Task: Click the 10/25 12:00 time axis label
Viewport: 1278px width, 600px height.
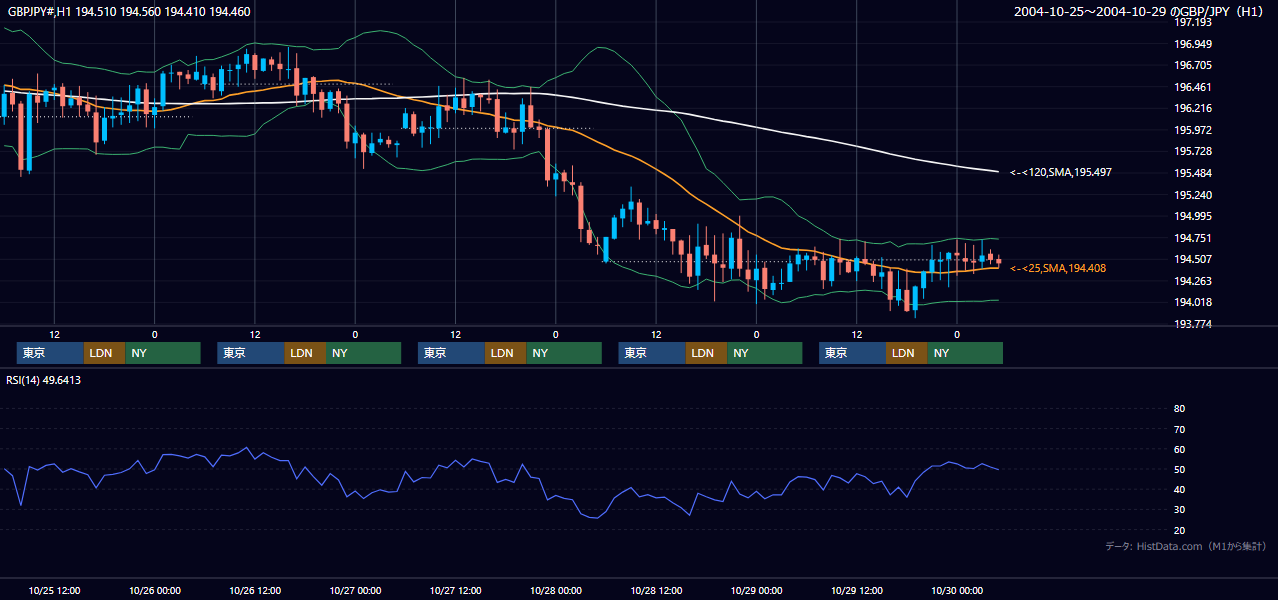Action: 55,590
